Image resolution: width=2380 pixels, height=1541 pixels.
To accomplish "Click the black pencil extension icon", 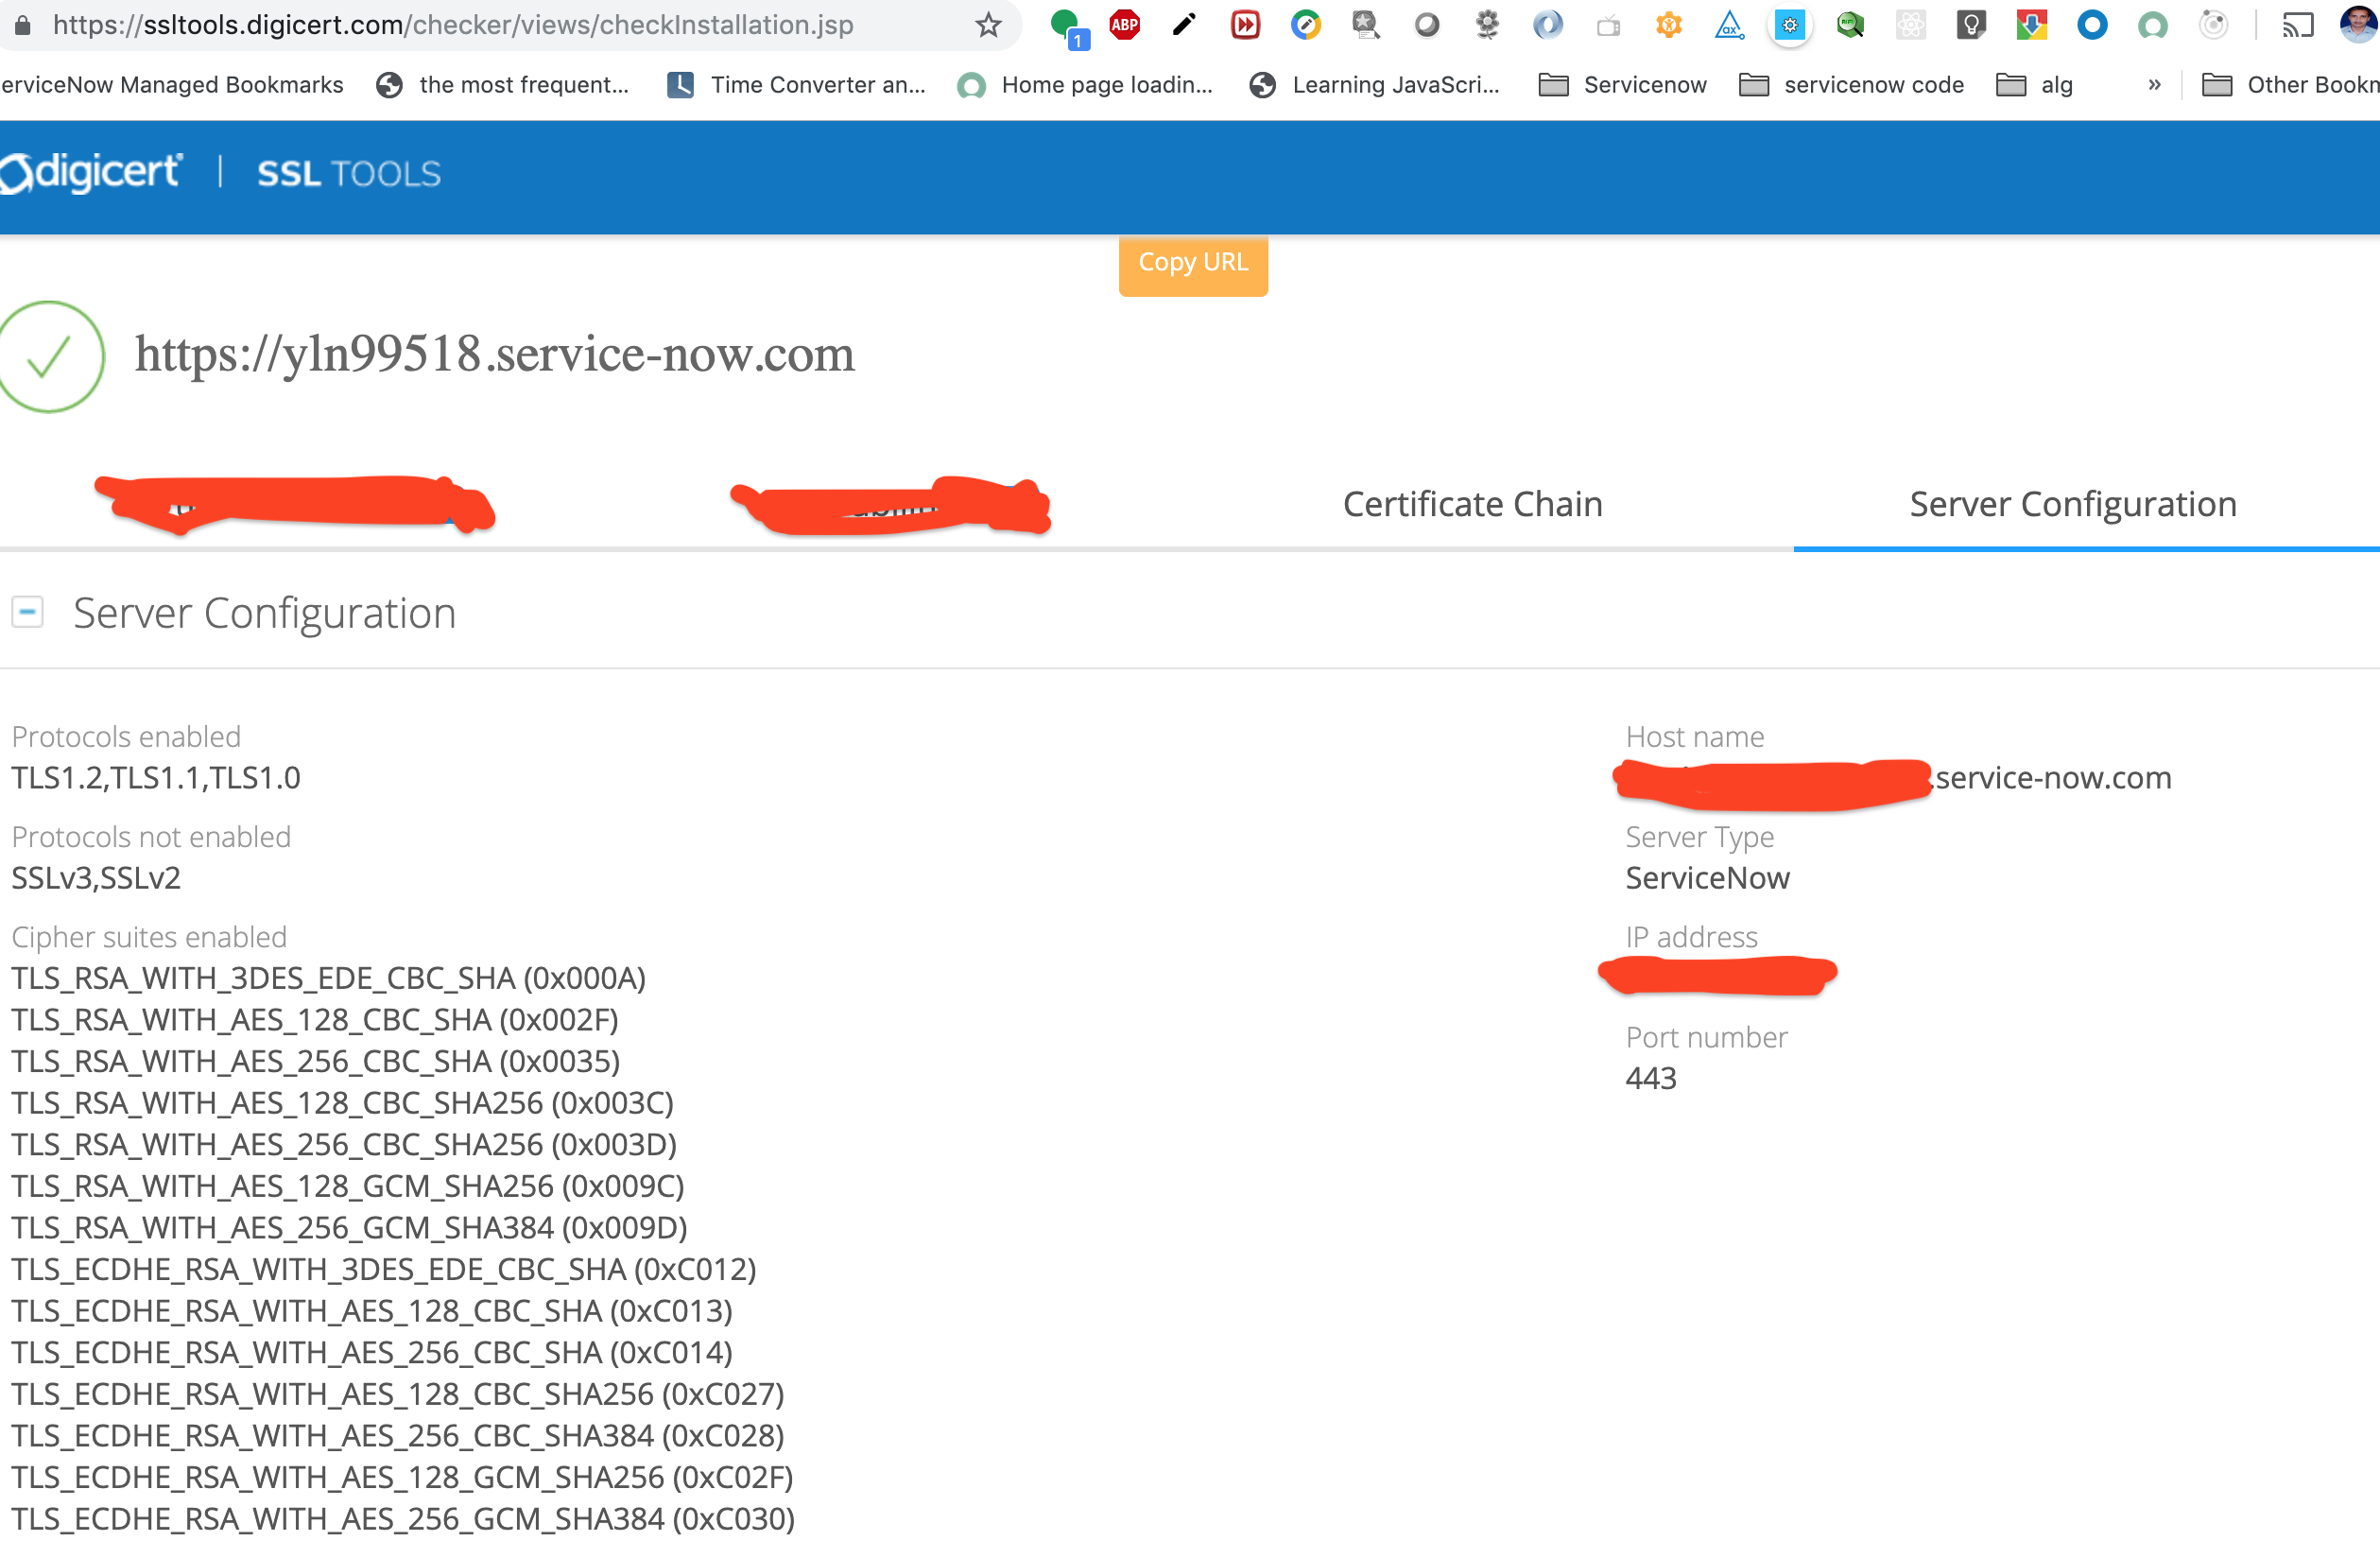I will point(1184,24).
